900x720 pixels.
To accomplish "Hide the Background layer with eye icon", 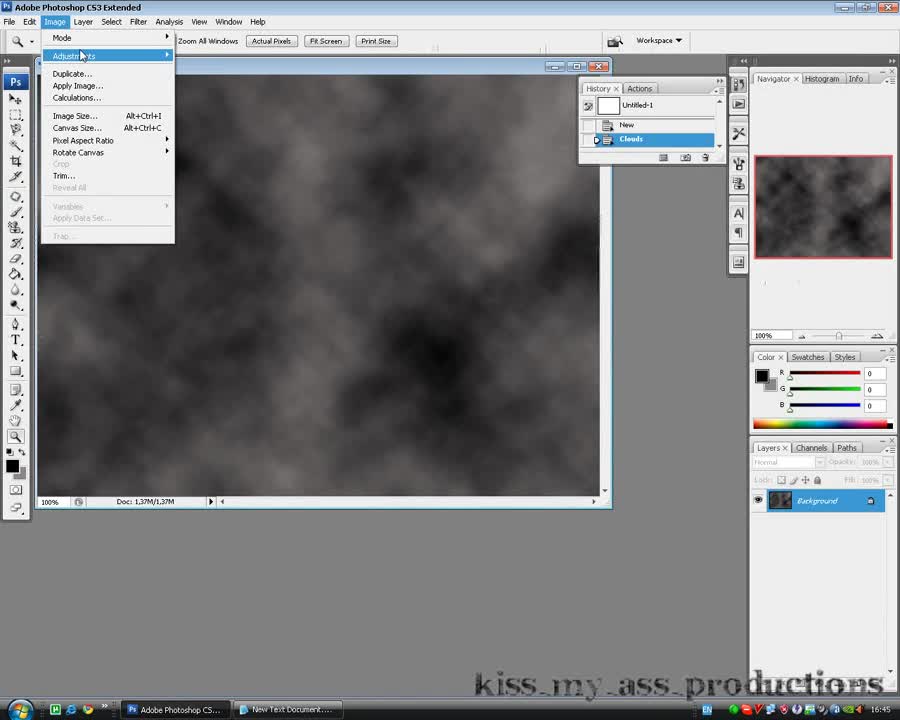I will pos(758,500).
